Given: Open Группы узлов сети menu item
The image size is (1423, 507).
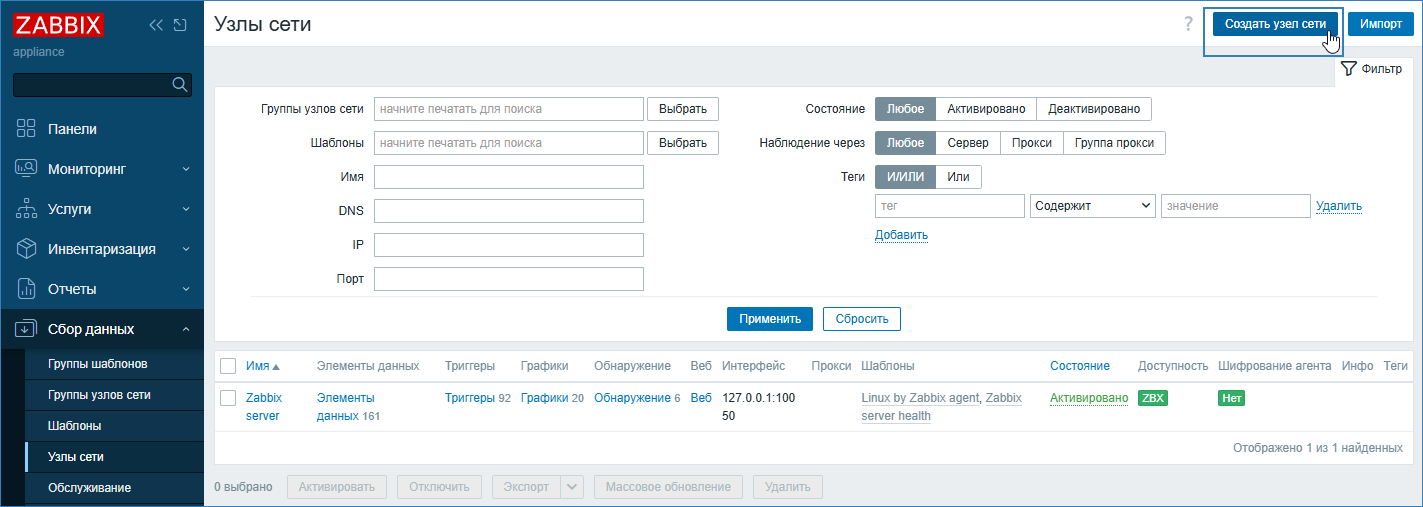Looking at the screenshot, I should [99, 395].
